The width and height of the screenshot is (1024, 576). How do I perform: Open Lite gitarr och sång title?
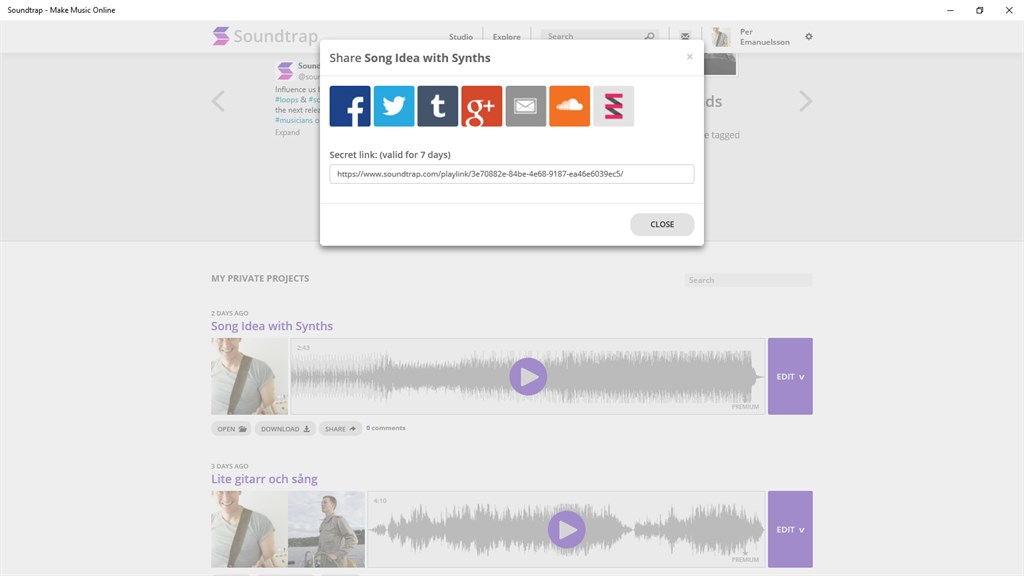pyautogui.click(x=264, y=479)
